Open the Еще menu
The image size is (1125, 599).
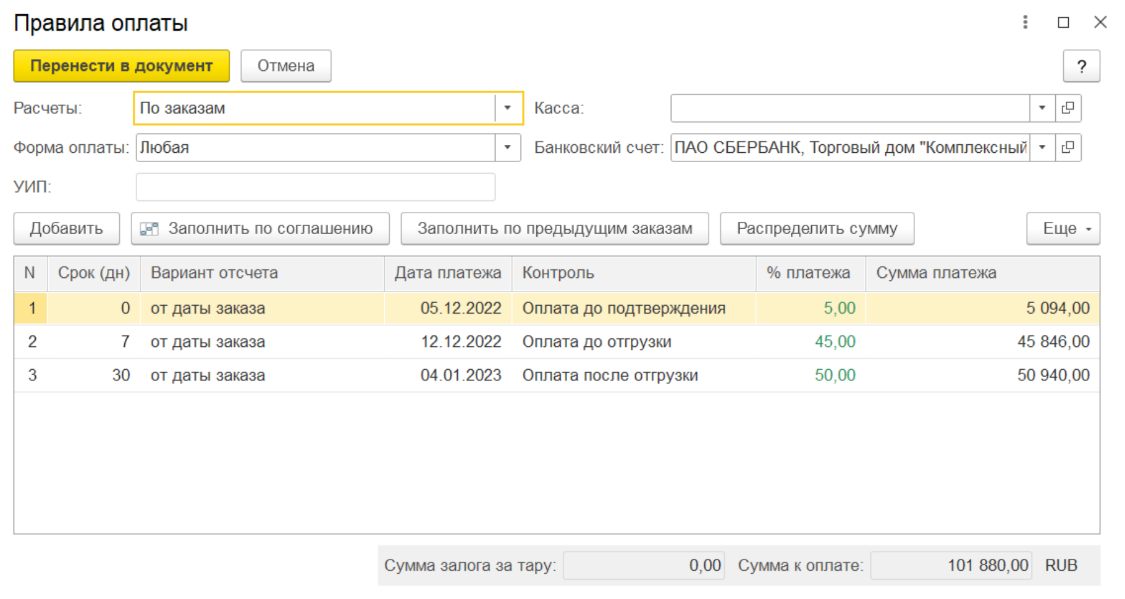click(1063, 229)
